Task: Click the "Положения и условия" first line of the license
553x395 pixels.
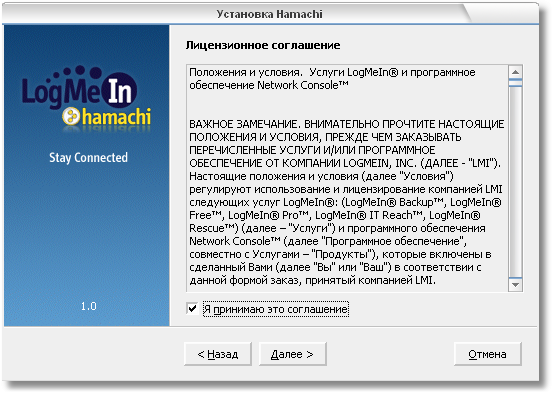Action: (x=246, y=72)
